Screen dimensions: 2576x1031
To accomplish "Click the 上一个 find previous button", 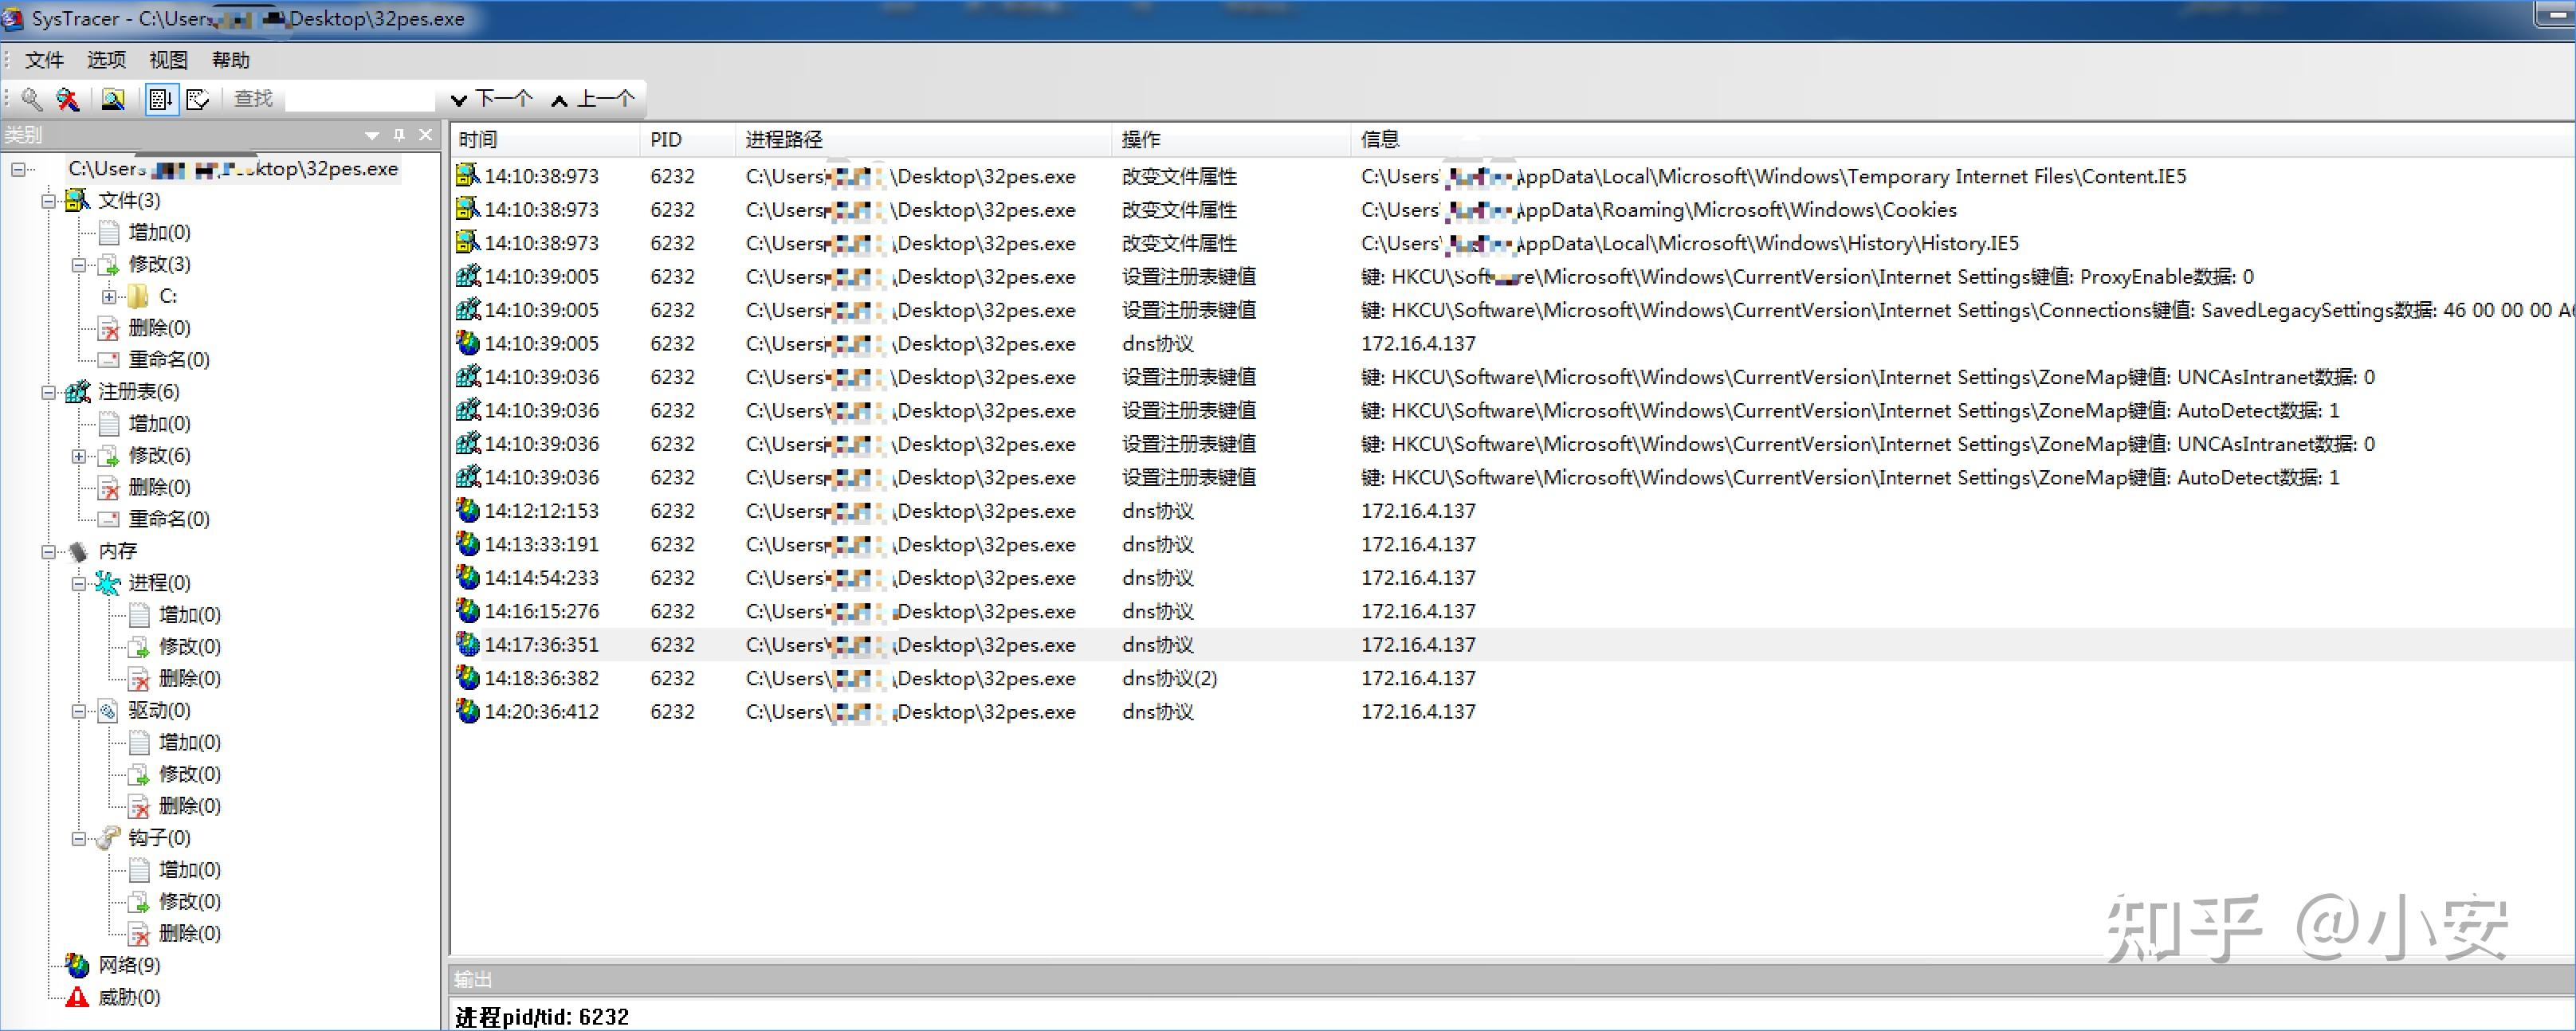I will (x=593, y=99).
